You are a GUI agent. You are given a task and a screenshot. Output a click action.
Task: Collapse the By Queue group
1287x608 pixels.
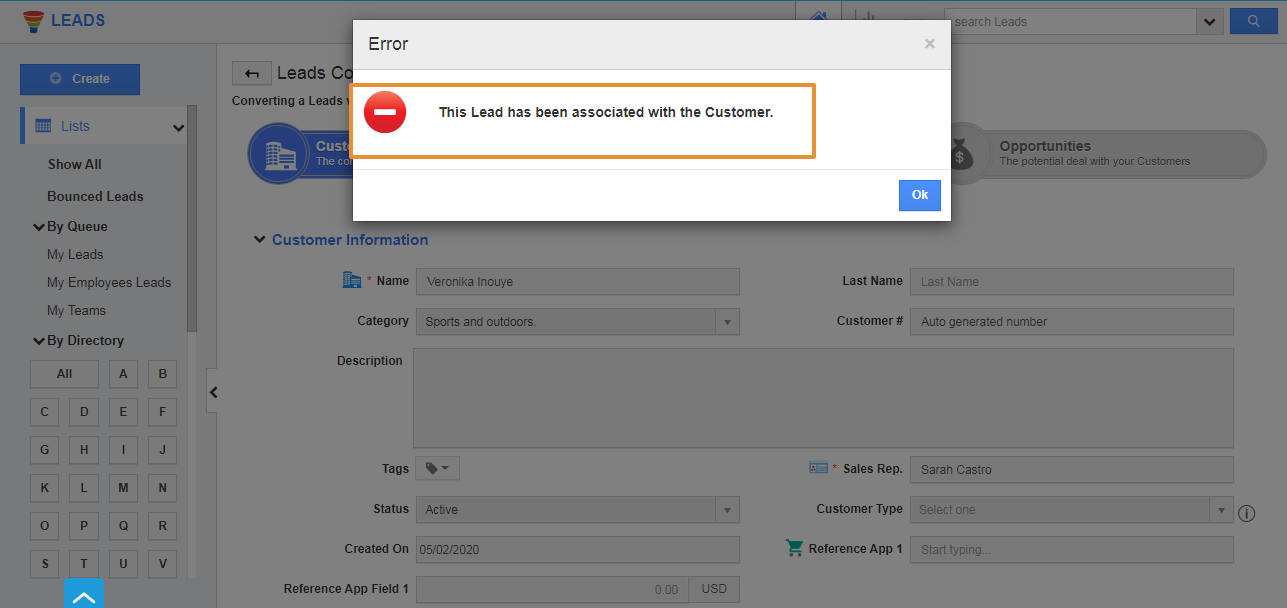pyautogui.click(x=39, y=227)
